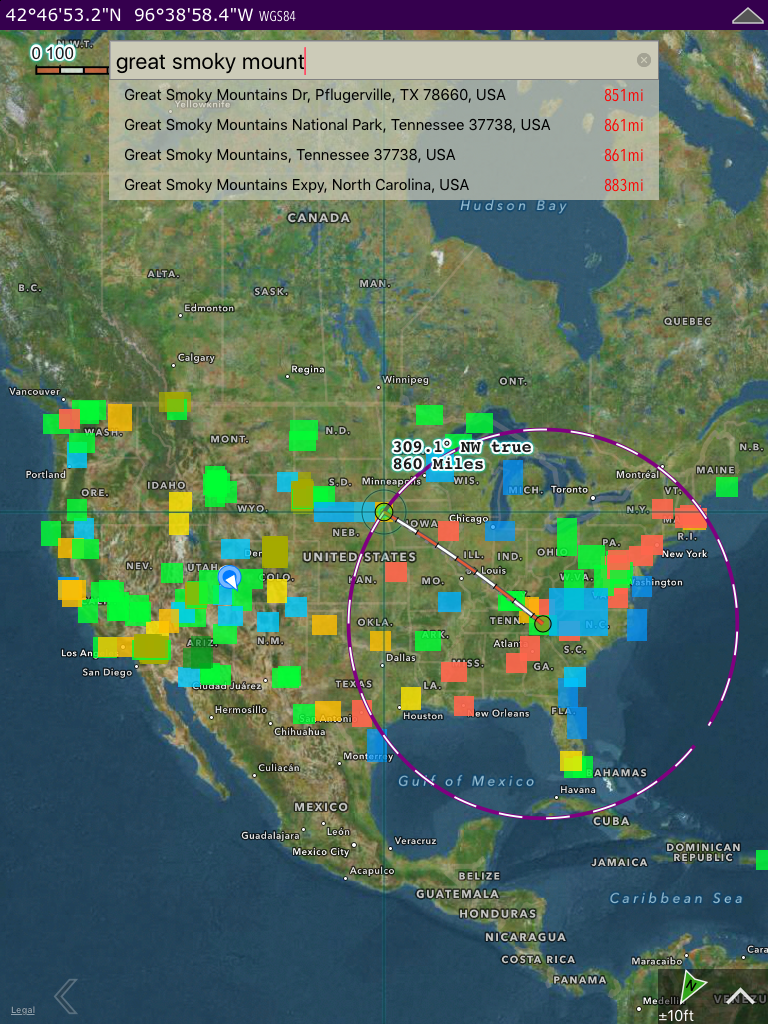Tap the crosshair marker near Nebraska
768x1024 pixels.
coord(384,513)
